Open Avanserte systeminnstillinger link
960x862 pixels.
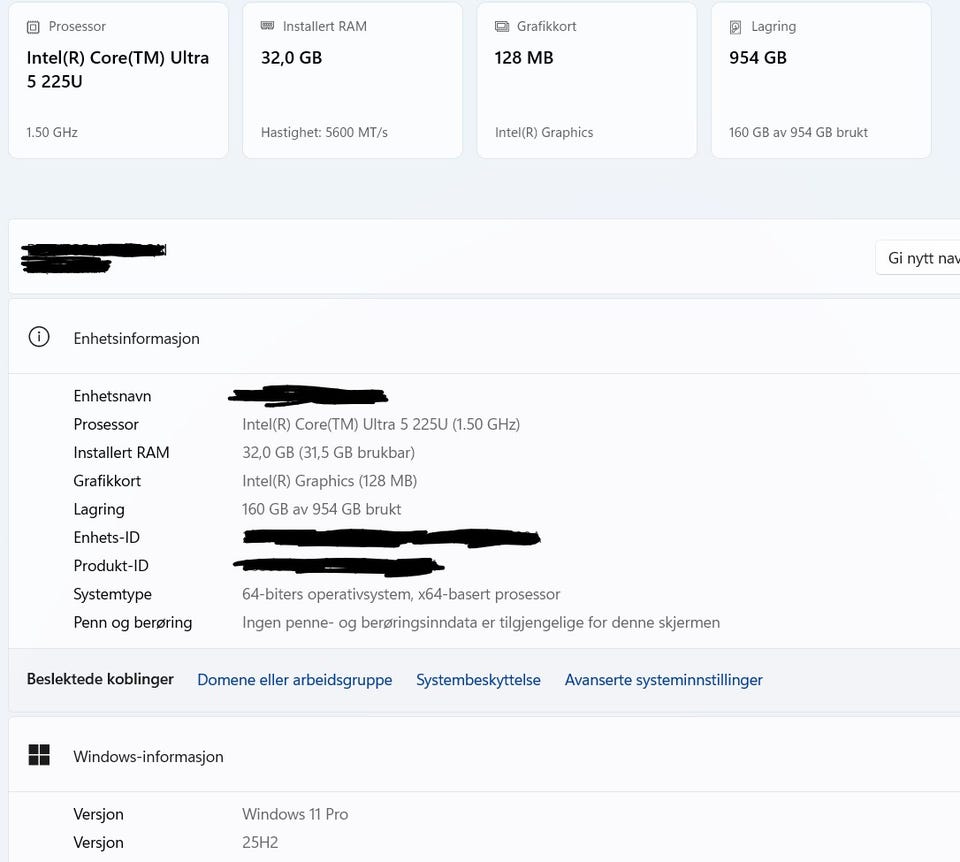pos(664,680)
